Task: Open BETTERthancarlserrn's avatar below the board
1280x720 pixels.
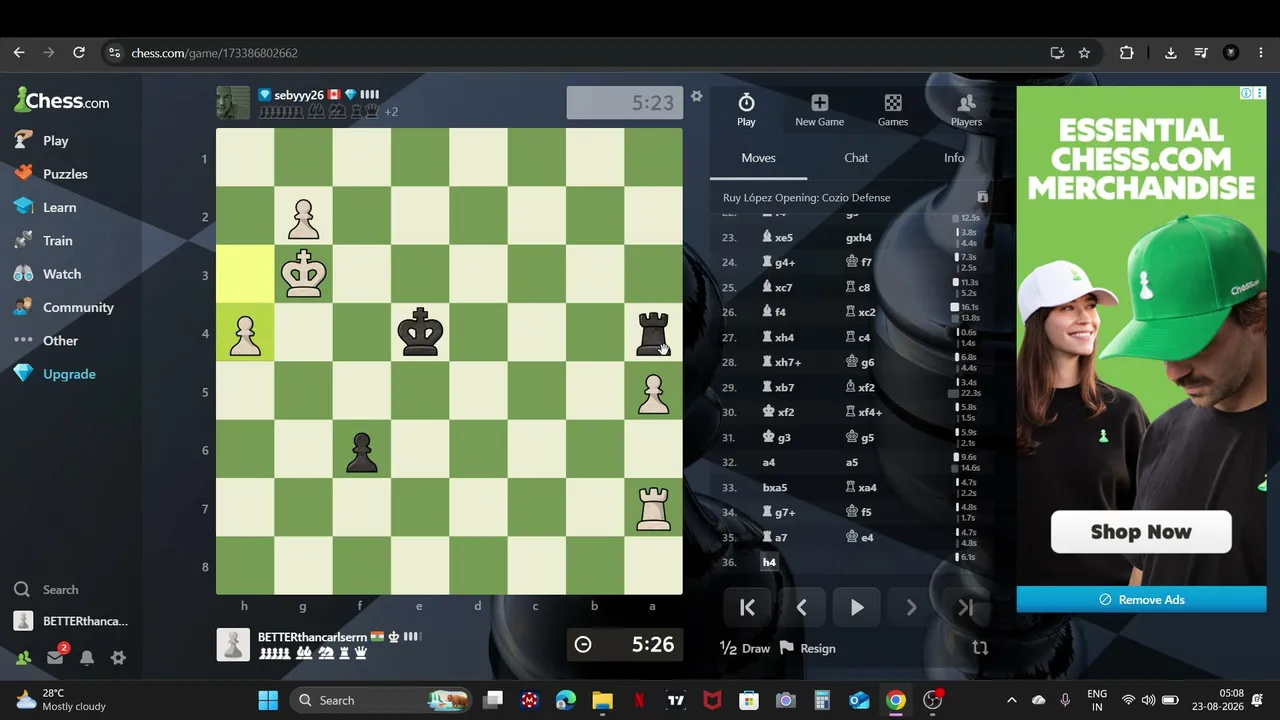Action: (x=233, y=645)
